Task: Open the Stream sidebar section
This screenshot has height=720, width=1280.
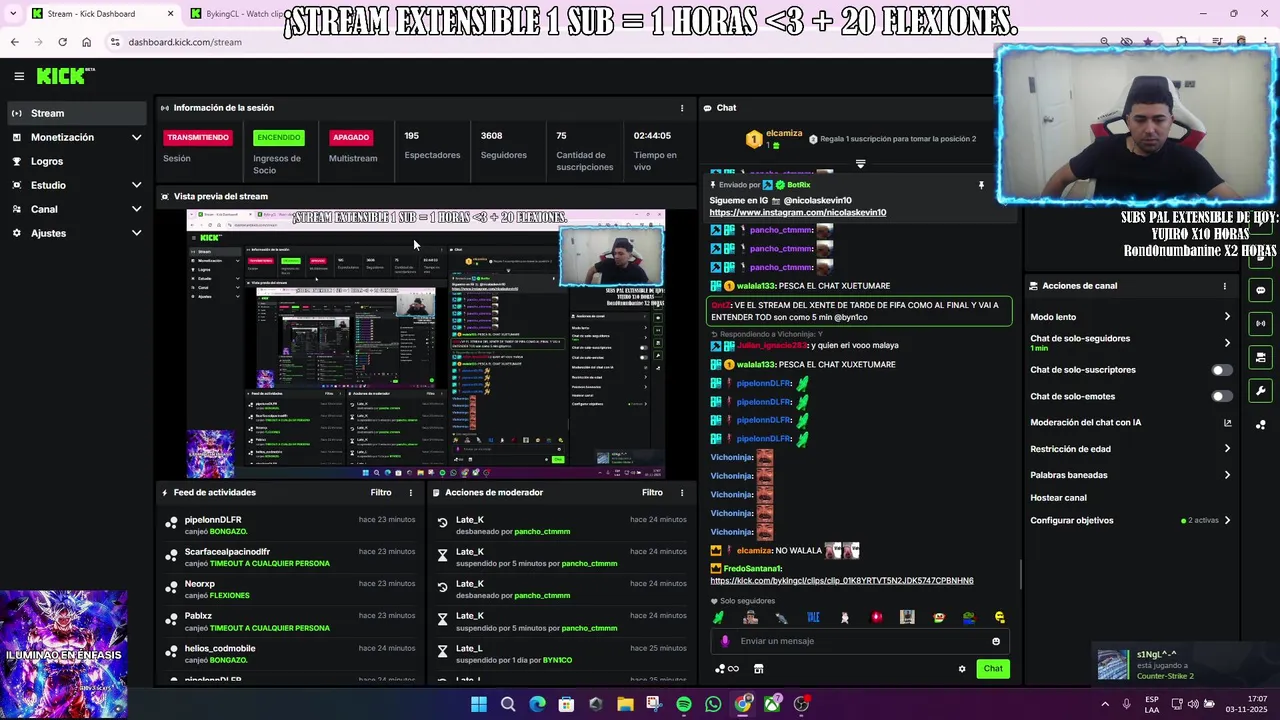Action: click(75, 113)
